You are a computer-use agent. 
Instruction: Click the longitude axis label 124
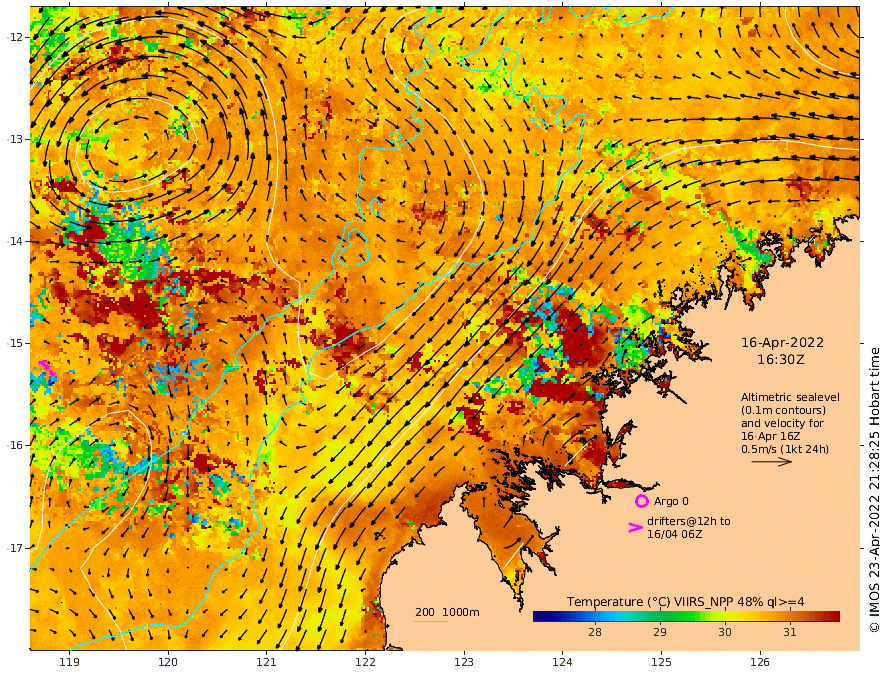click(562, 663)
